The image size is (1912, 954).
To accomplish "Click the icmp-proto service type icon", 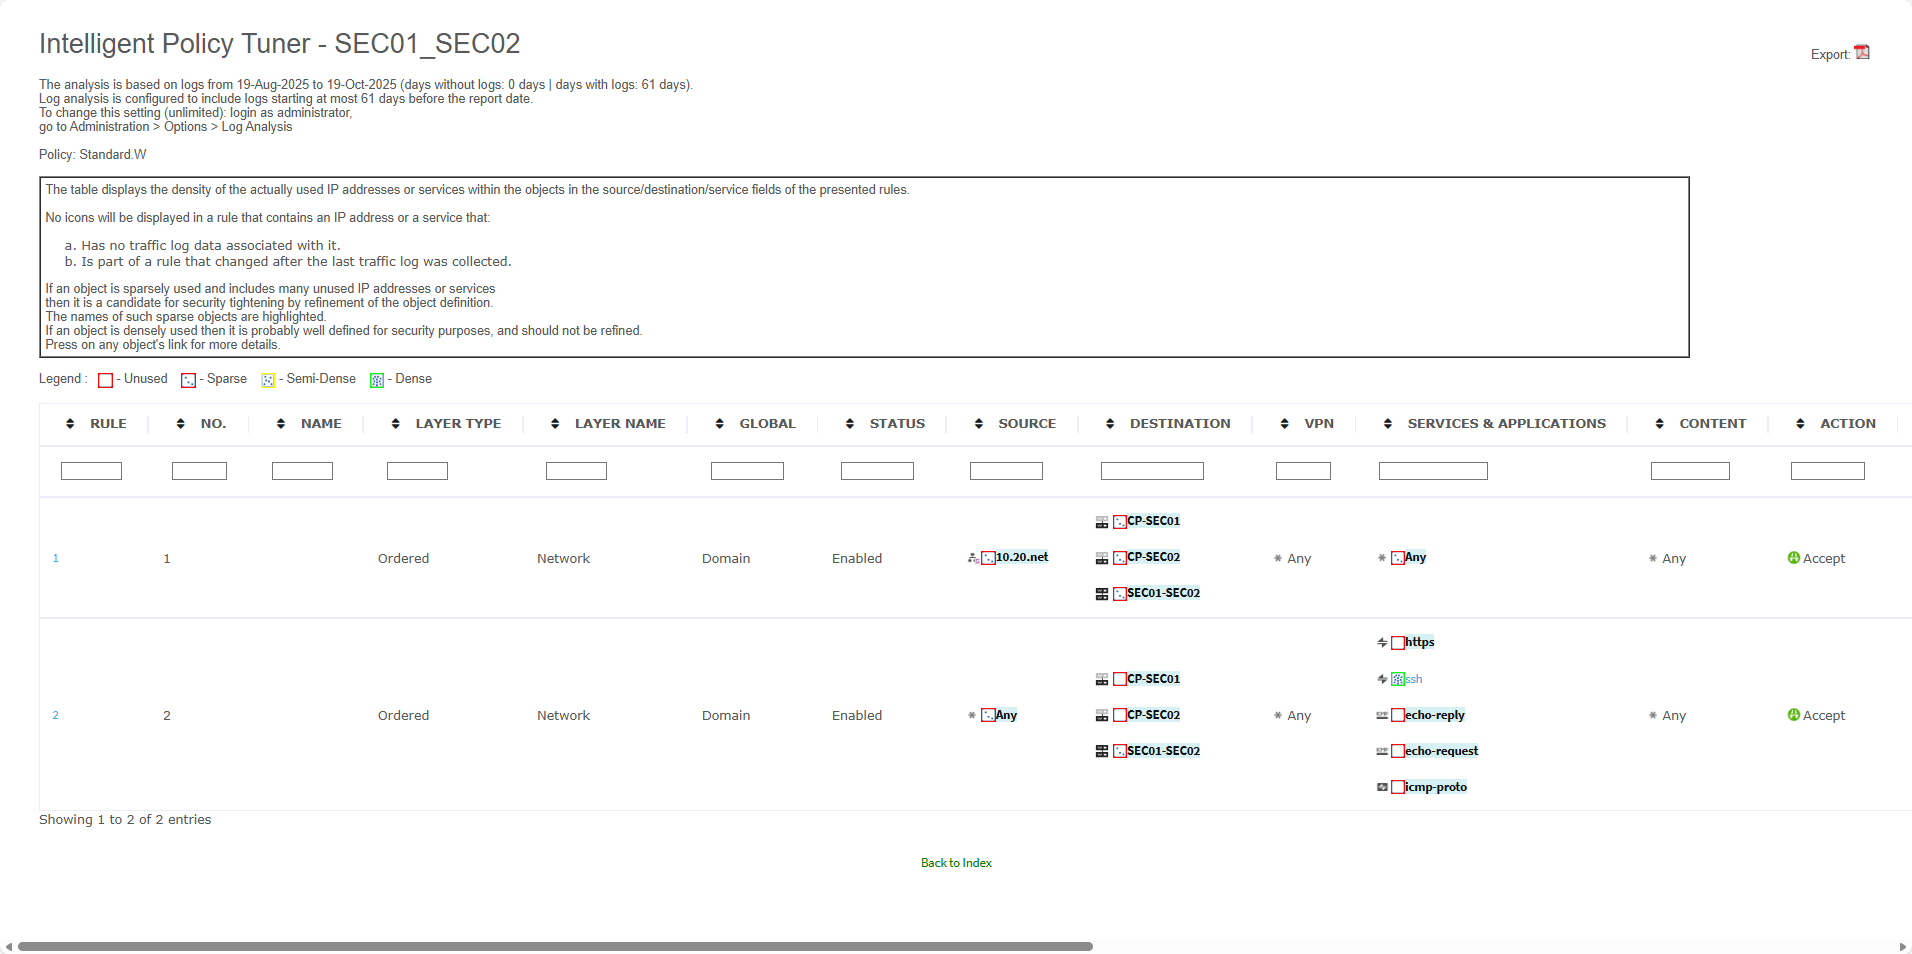I will 1382,787.
